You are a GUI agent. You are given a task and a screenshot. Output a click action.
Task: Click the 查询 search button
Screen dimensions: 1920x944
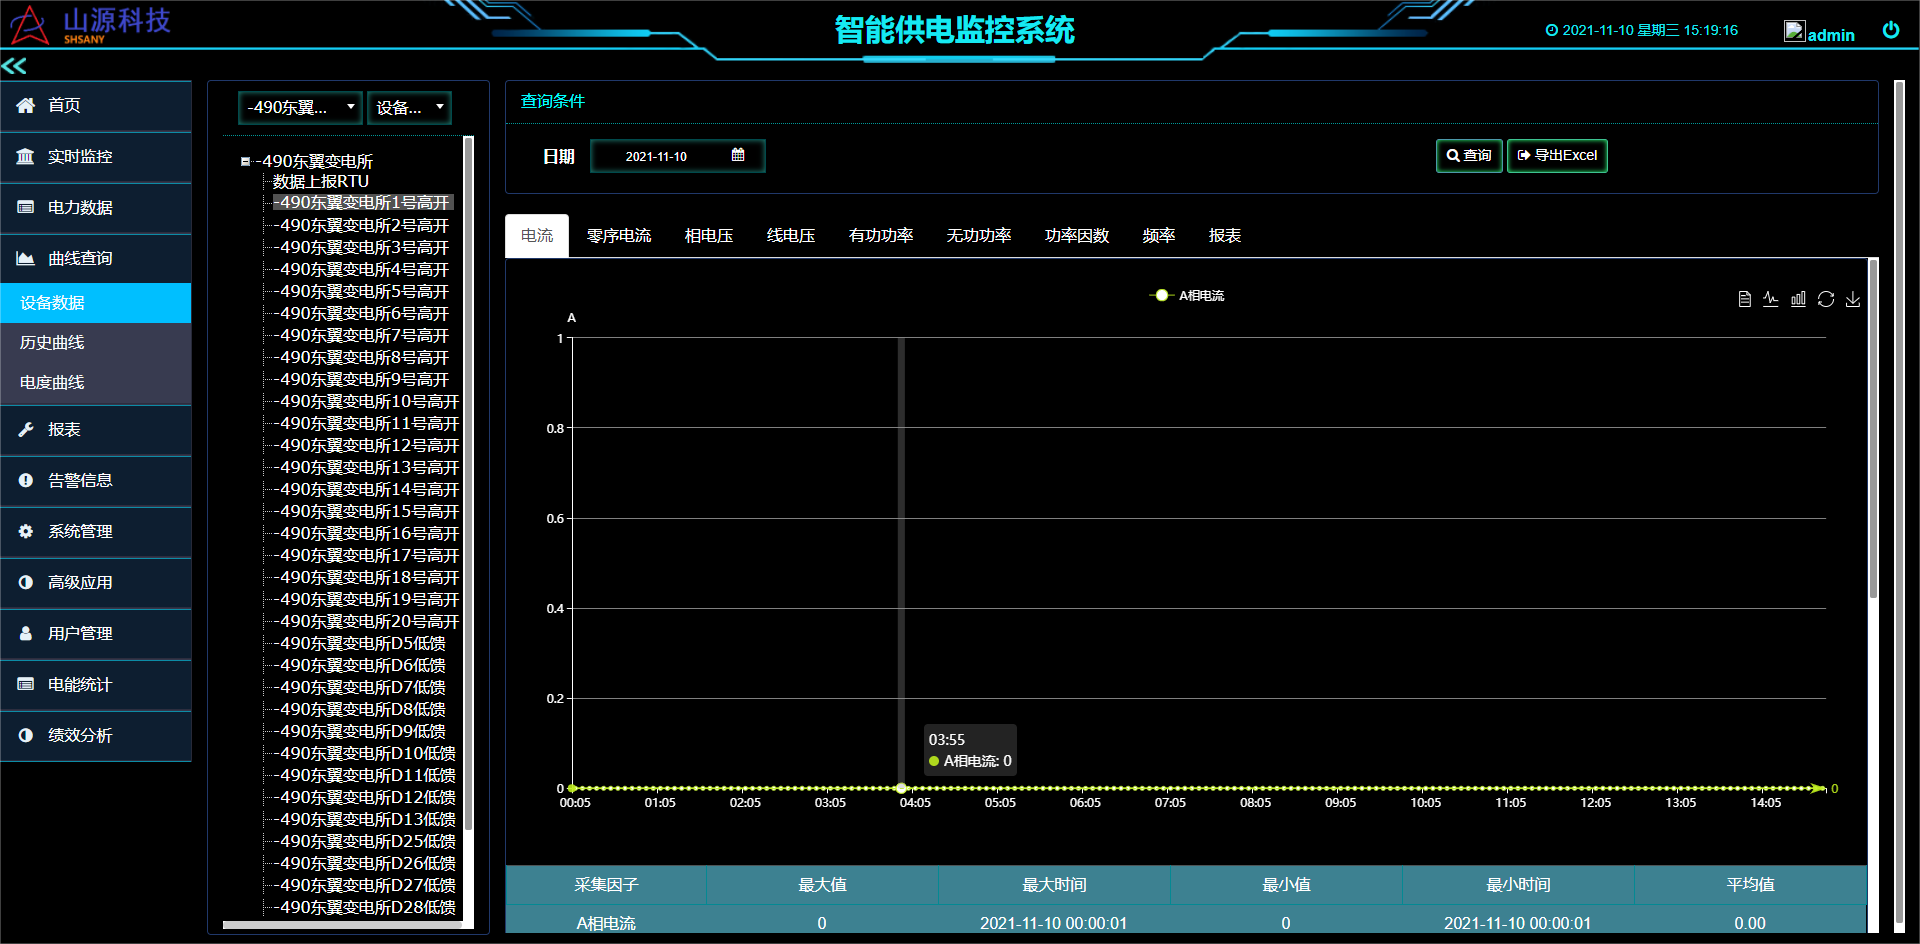1468,156
